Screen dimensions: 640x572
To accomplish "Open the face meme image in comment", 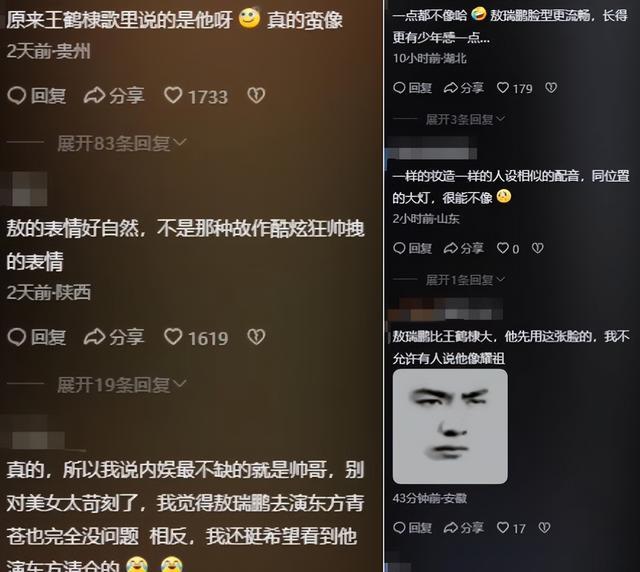I will point(450,427).
